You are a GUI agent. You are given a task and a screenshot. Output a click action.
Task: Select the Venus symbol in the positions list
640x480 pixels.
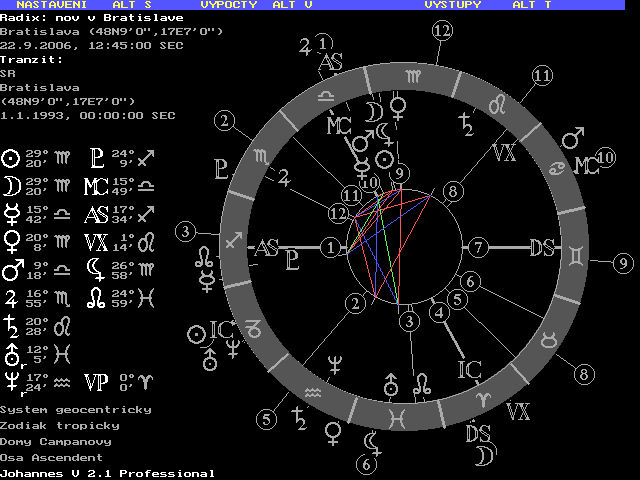pos(10,240)
